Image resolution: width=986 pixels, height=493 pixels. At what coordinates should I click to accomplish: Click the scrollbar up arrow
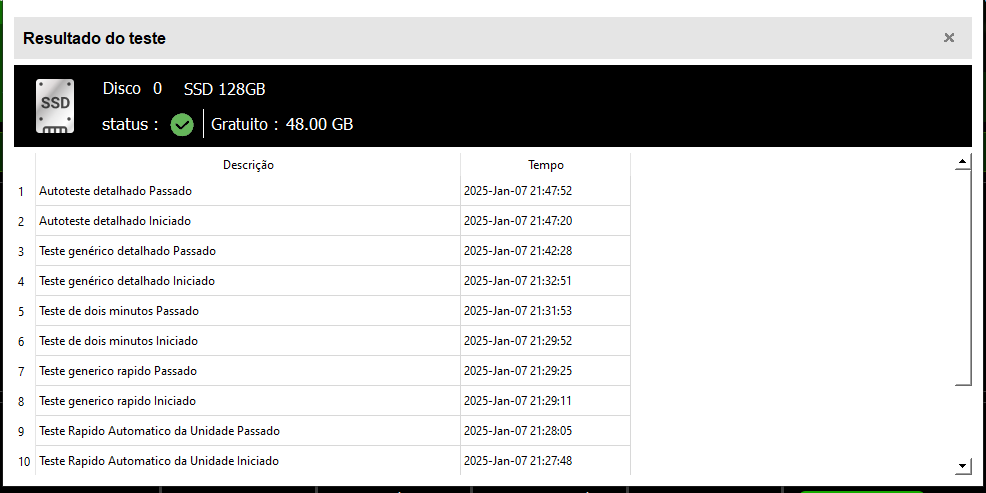click(963, 162)
